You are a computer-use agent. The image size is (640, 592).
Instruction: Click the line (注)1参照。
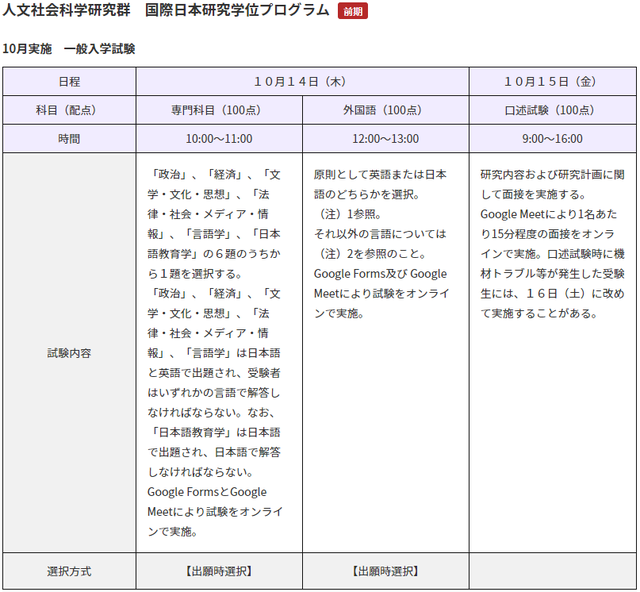(x=347, y=214)
